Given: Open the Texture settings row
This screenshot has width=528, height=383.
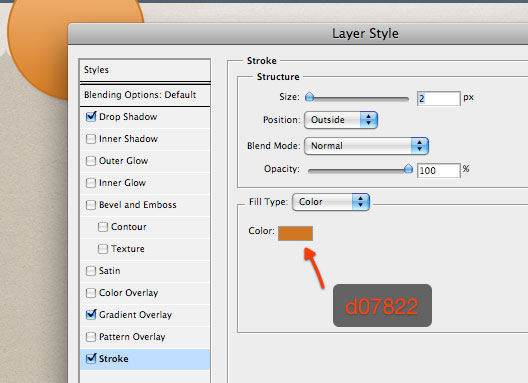Looking at the screenshot, I should point(145,249).
